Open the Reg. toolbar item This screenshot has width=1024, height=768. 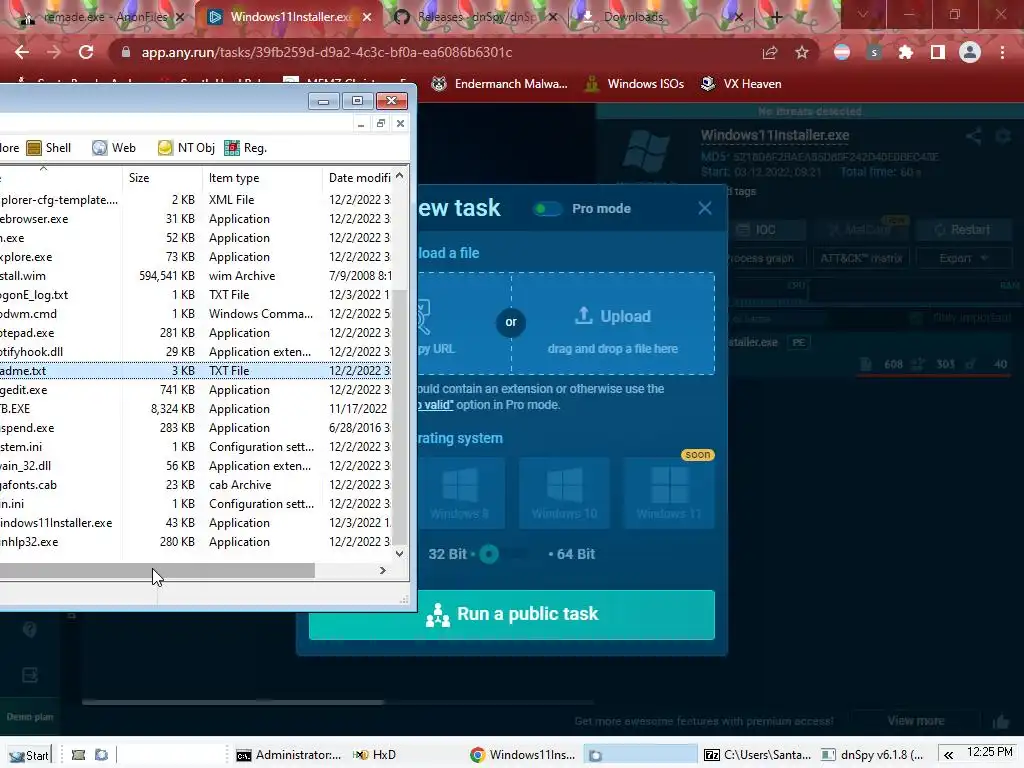tap(246, 148)
